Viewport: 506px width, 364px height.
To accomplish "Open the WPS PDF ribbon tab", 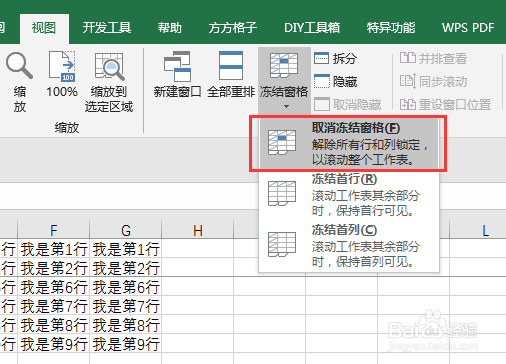I will [468, 28].
